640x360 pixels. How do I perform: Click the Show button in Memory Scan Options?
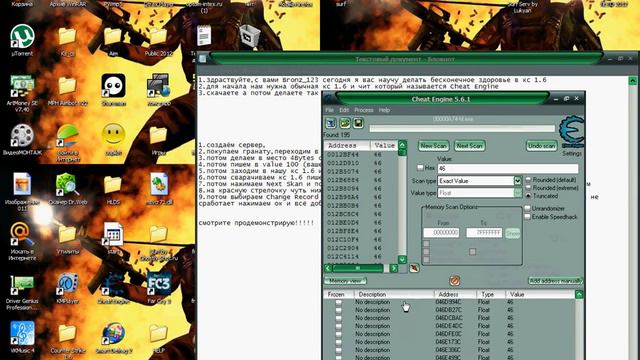point(513,233)
